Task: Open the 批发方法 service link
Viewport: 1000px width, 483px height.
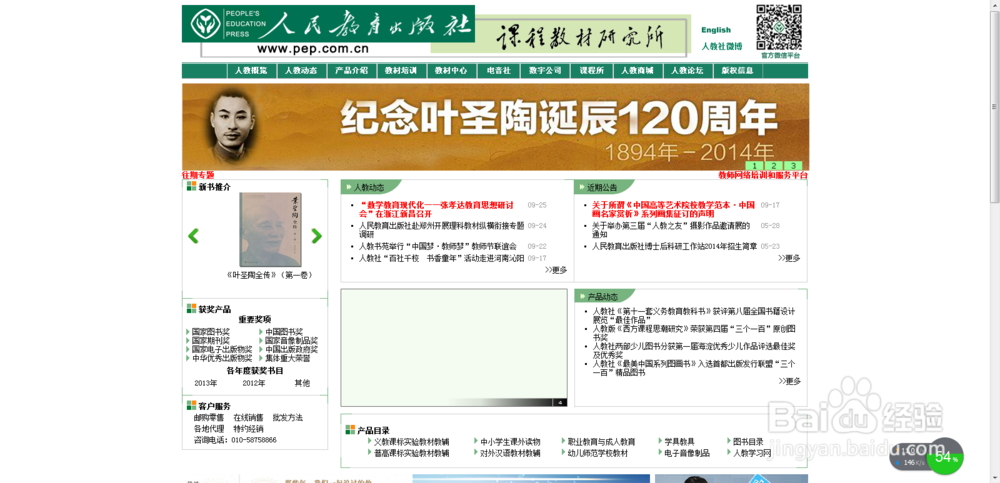Action: (x=288, y=418)
